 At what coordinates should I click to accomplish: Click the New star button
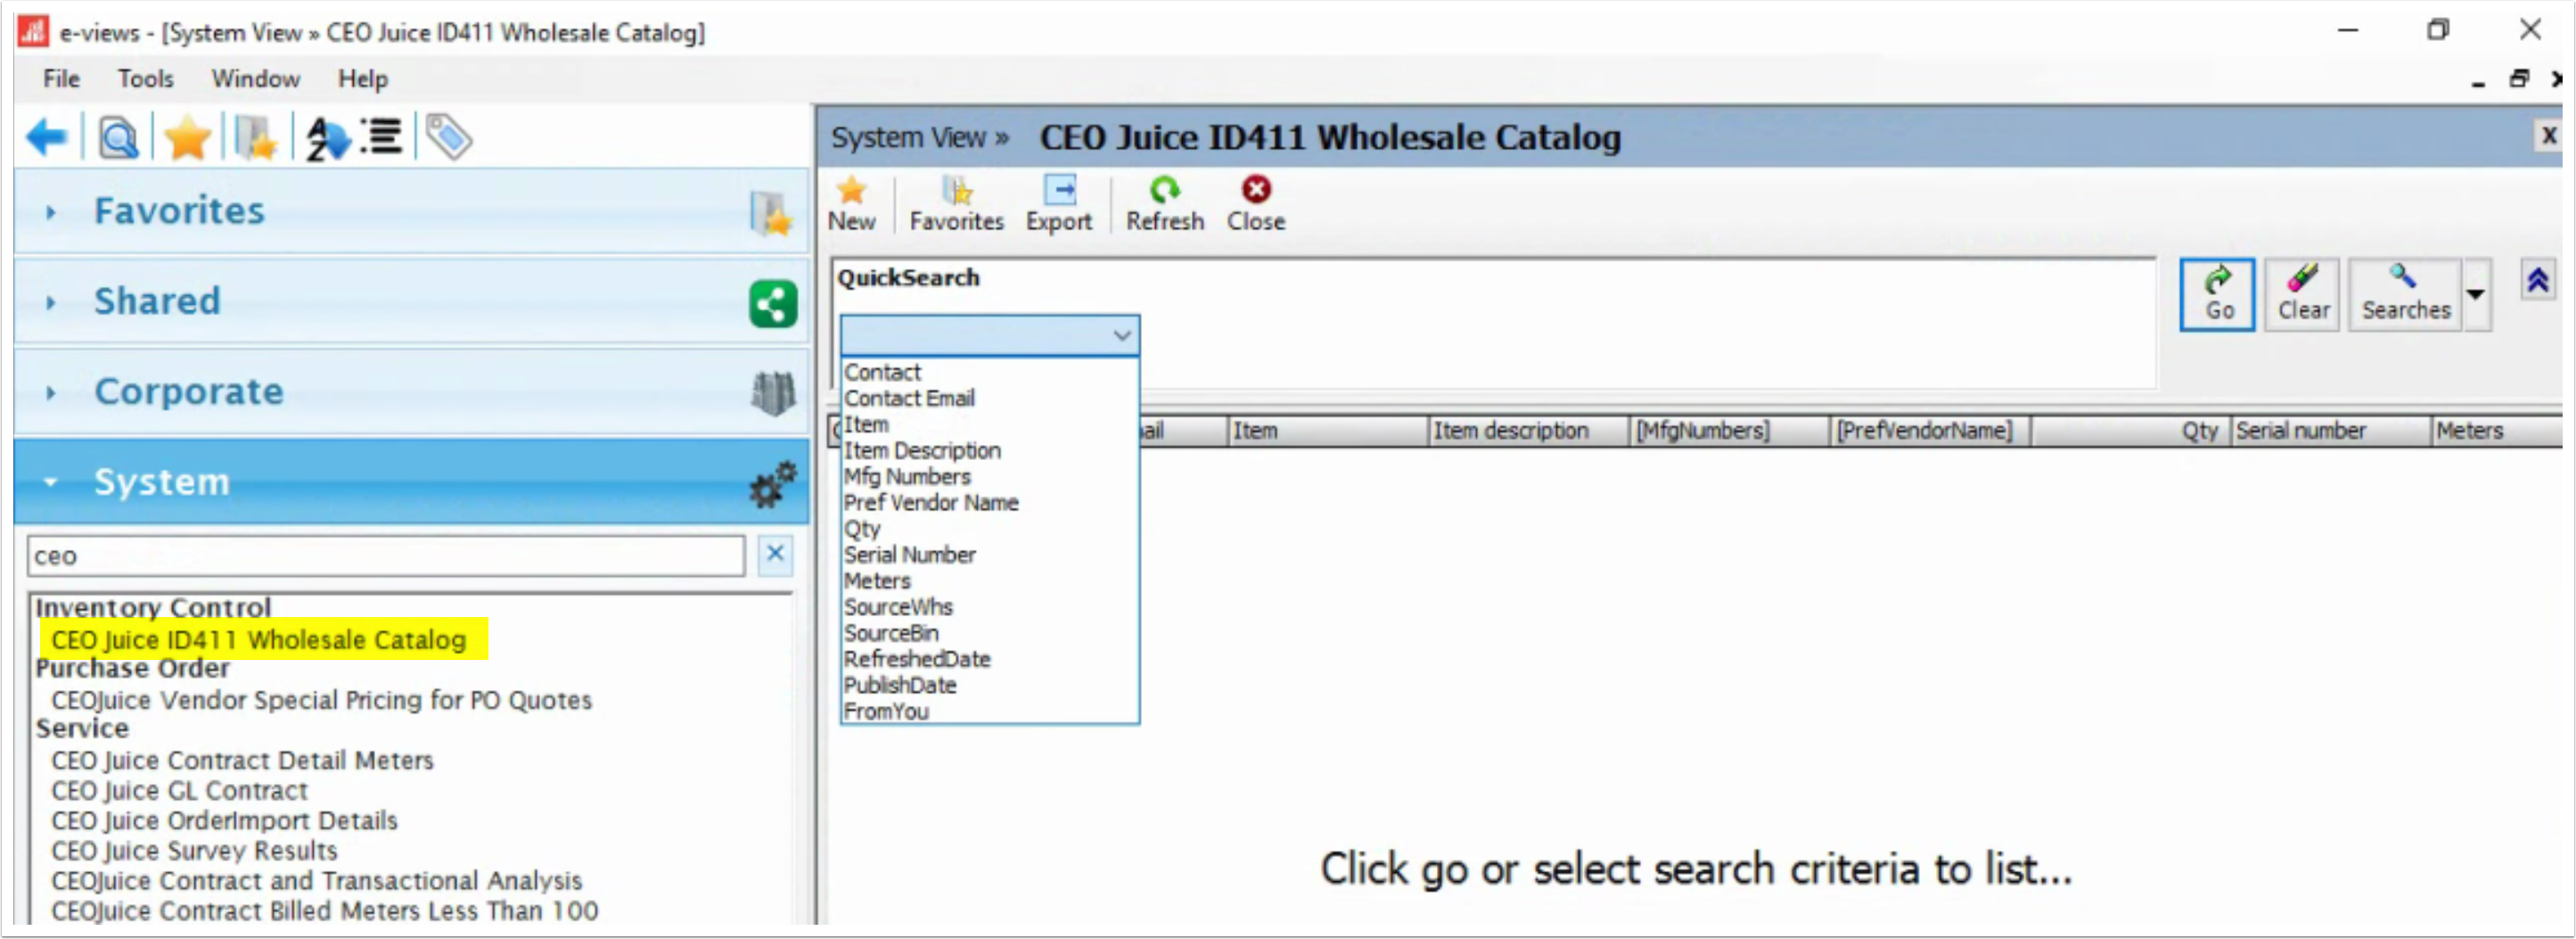point(852,204)
